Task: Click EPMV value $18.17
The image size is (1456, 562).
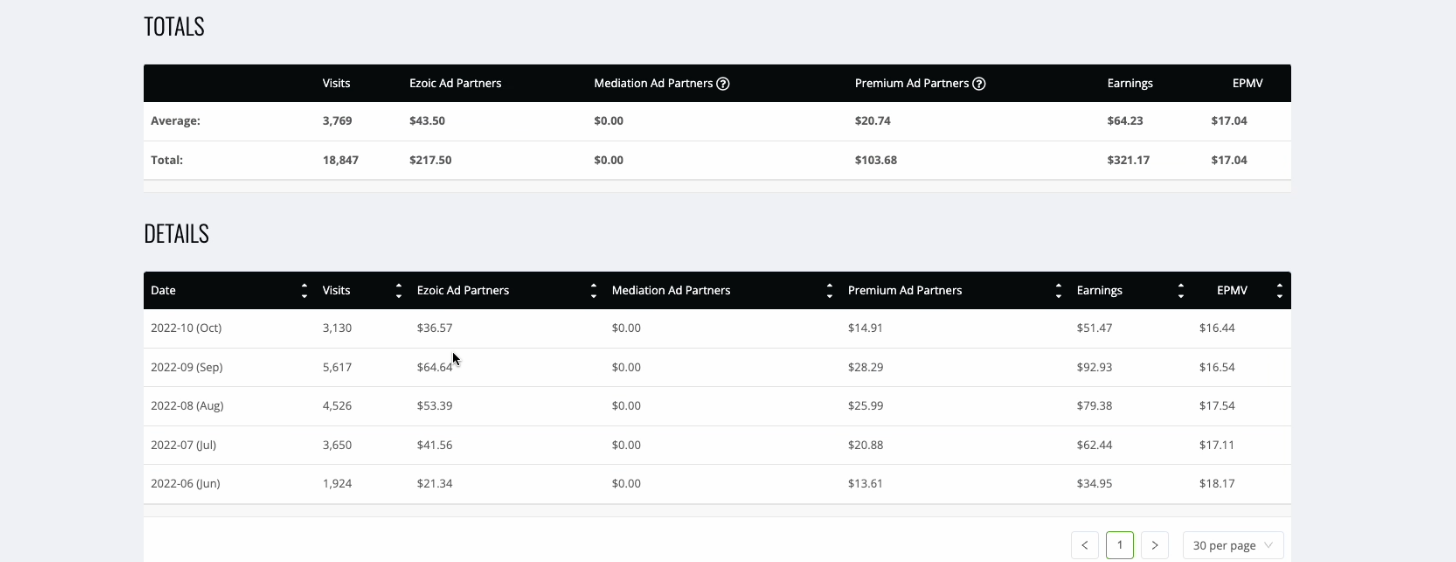Action: pyautogui.click(x=1217, y=484)
